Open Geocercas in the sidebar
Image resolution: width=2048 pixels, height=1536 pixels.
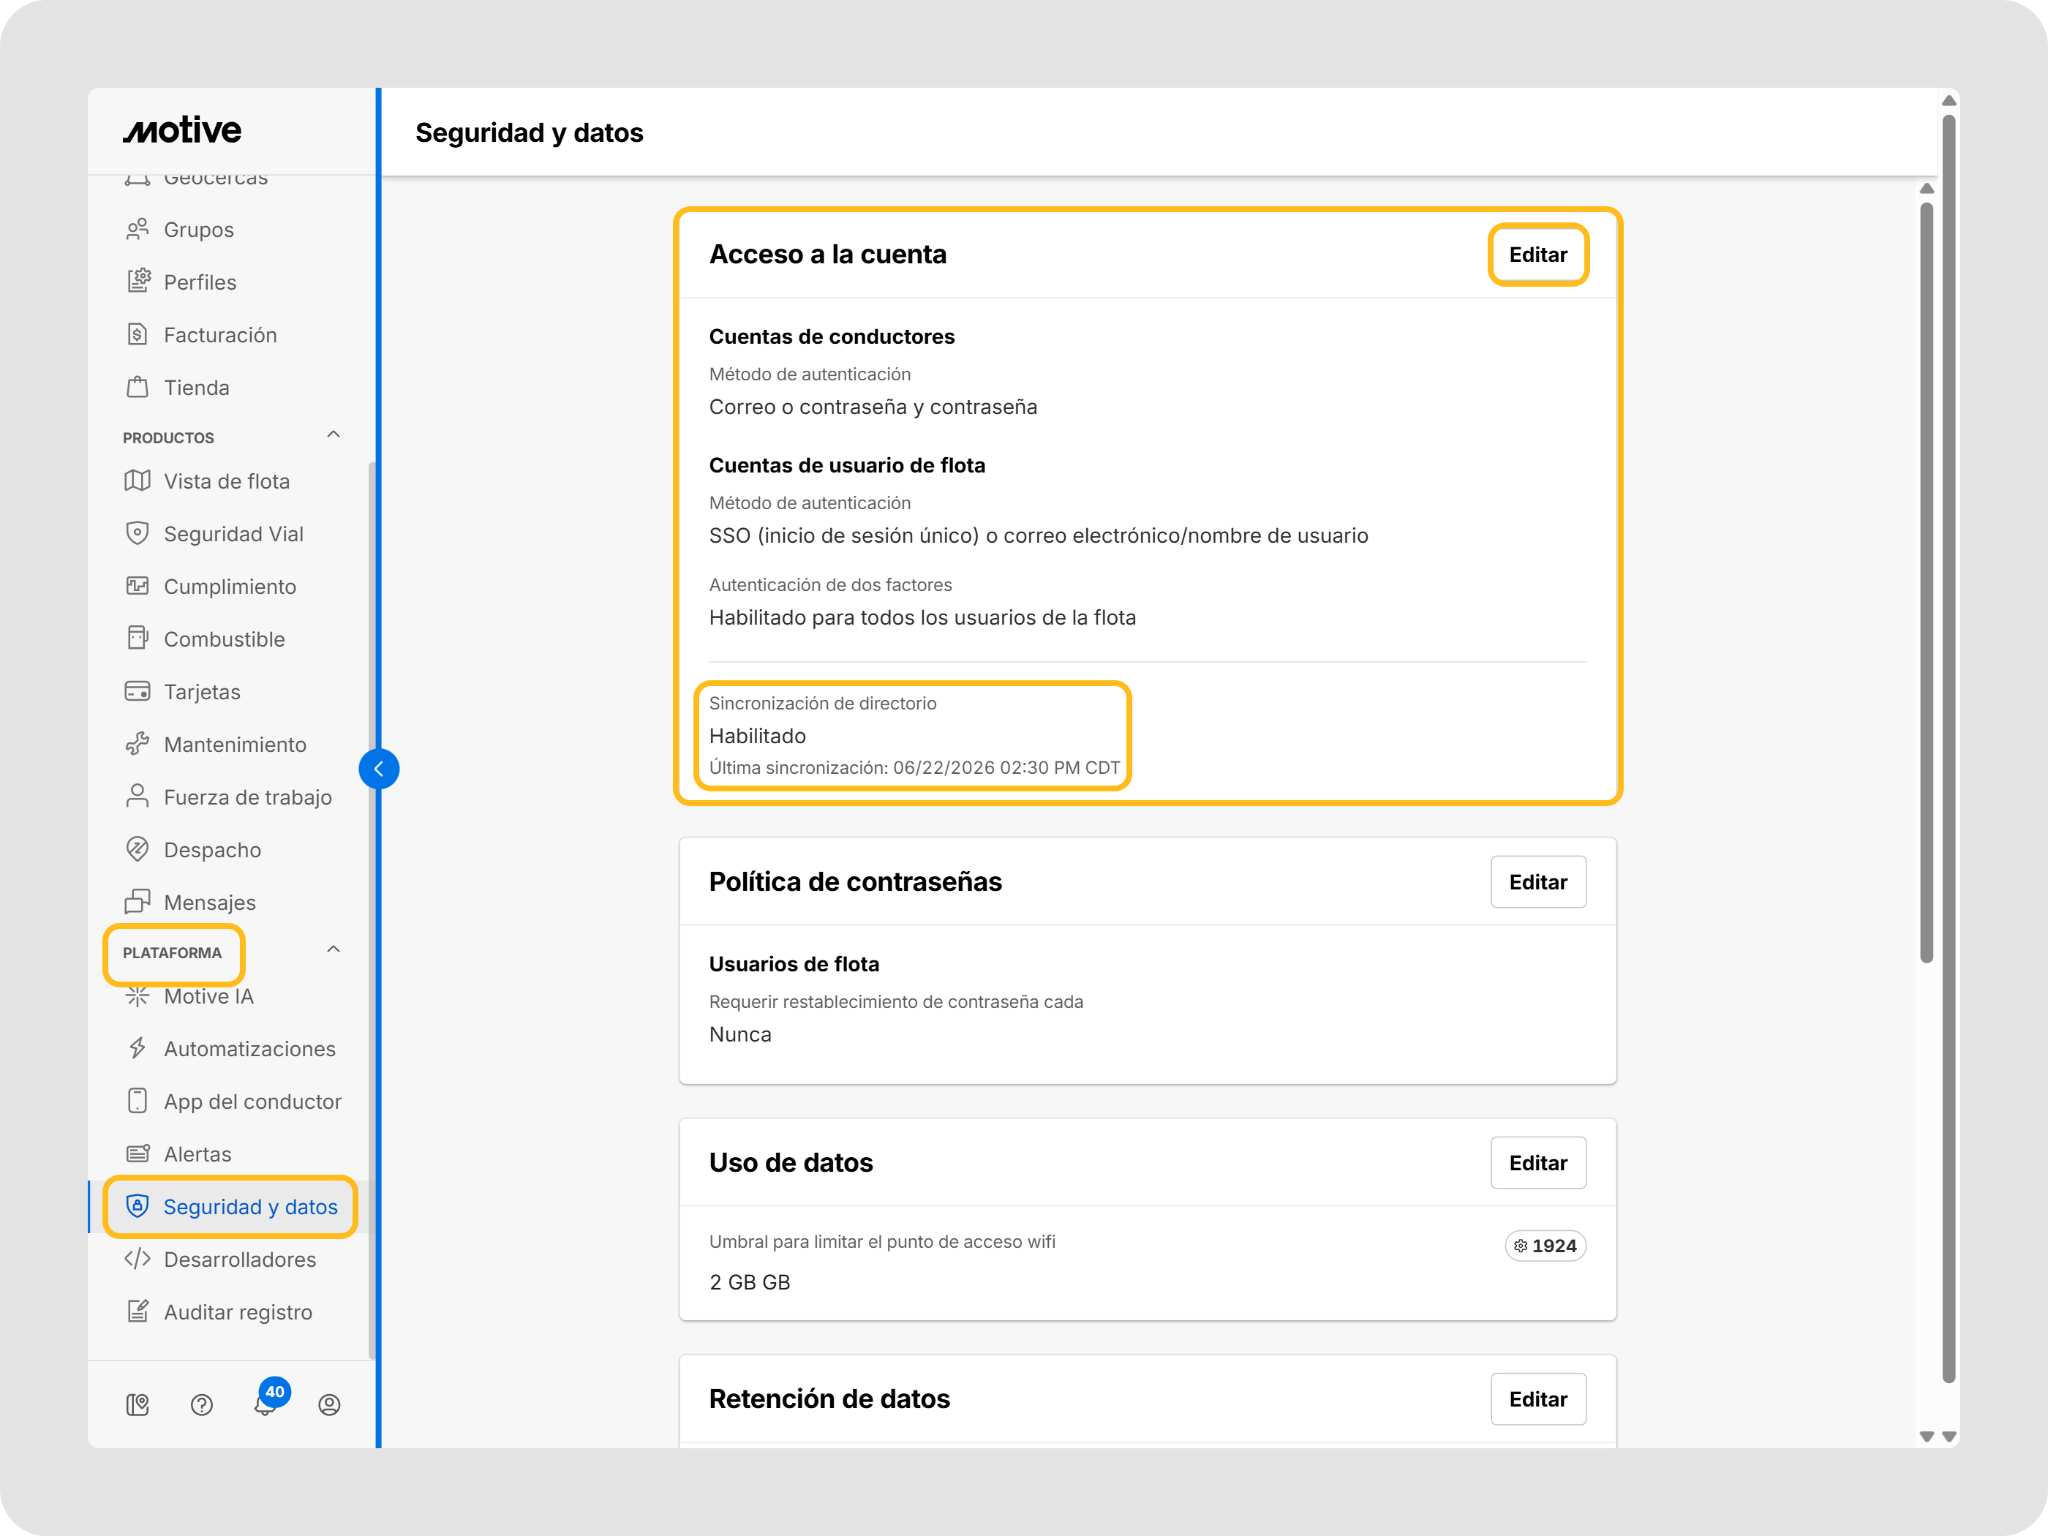[216, 180]
